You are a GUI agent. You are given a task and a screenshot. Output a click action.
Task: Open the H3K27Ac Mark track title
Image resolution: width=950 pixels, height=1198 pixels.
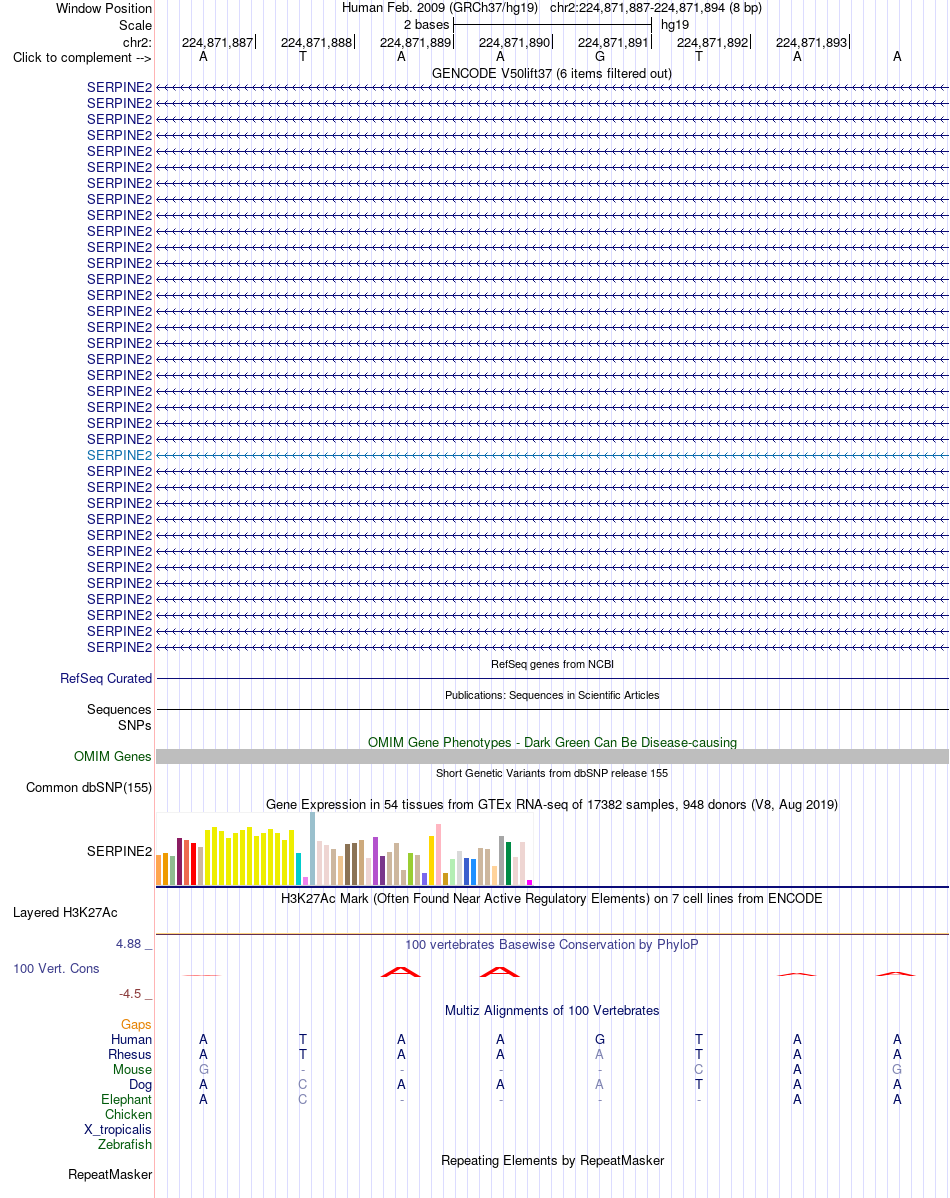point(552,898)
